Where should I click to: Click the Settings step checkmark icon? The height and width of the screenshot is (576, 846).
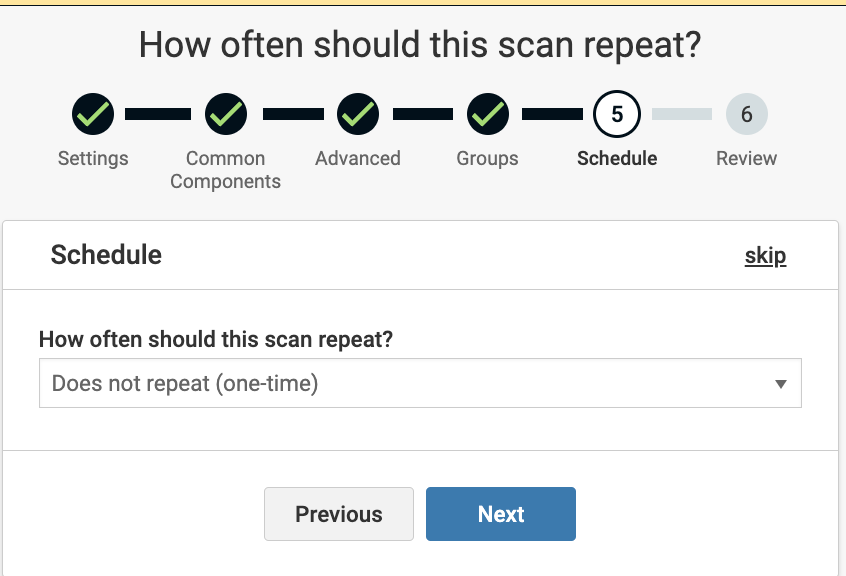pos(93,115)
